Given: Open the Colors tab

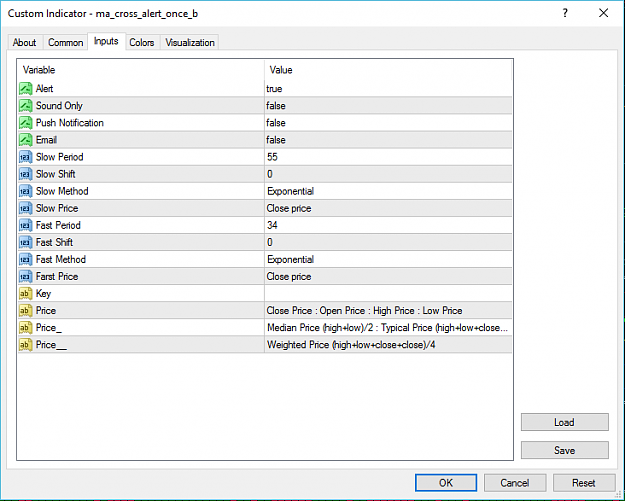Looking at the screenshot, I should (x=142, y=42).
